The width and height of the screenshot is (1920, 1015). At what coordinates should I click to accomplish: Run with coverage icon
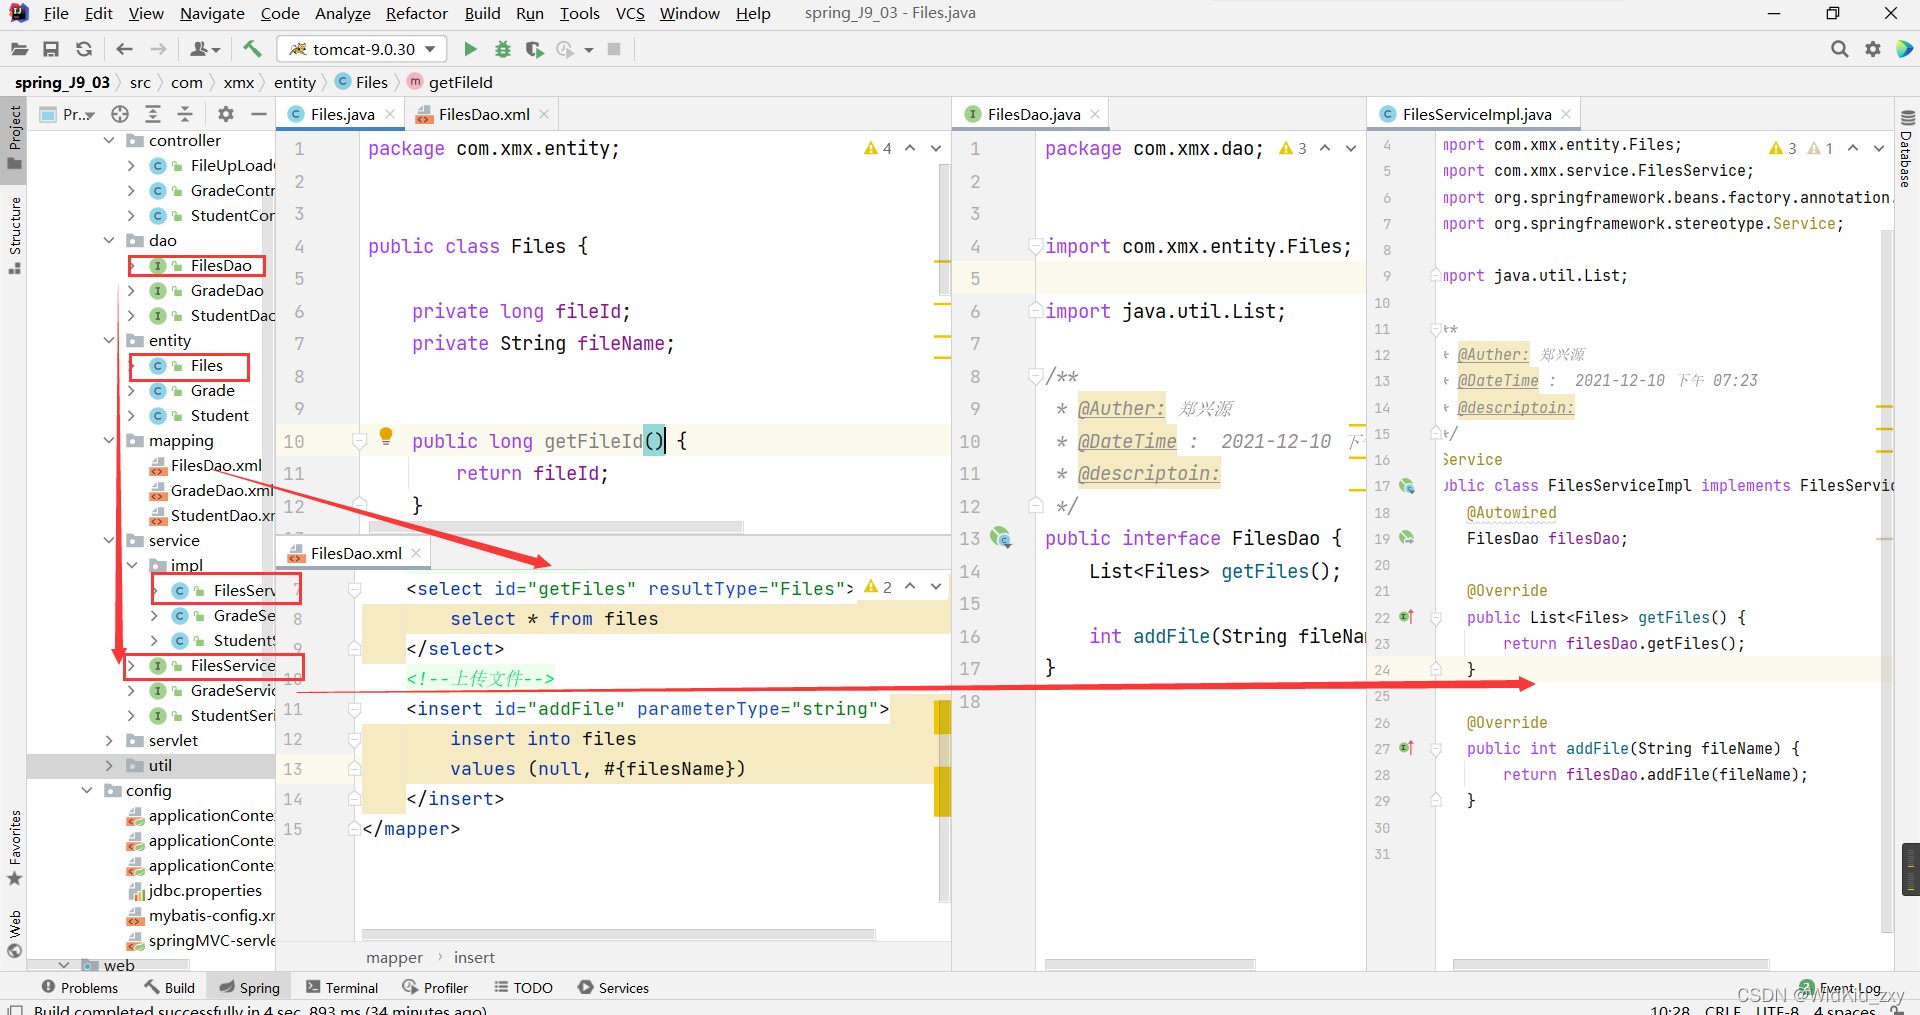535,49
